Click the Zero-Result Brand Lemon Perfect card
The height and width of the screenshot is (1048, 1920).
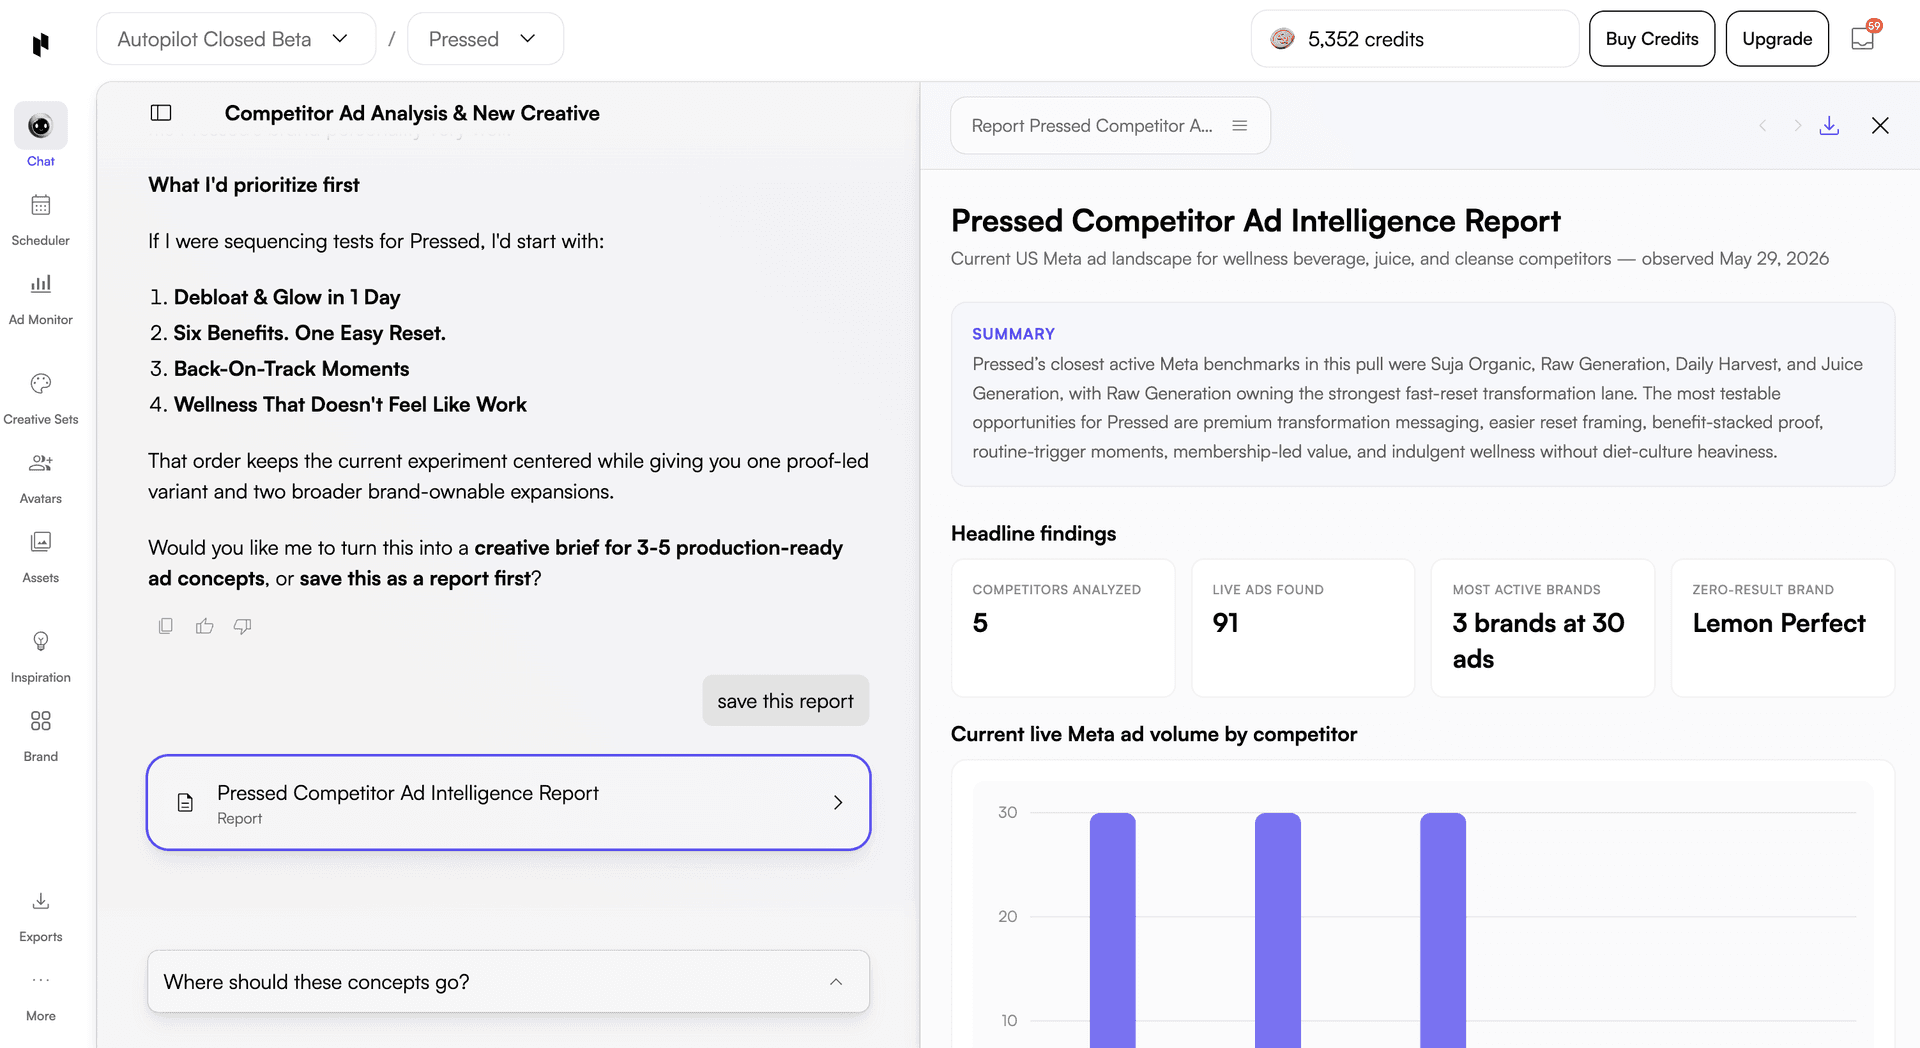pos(1783,628)
